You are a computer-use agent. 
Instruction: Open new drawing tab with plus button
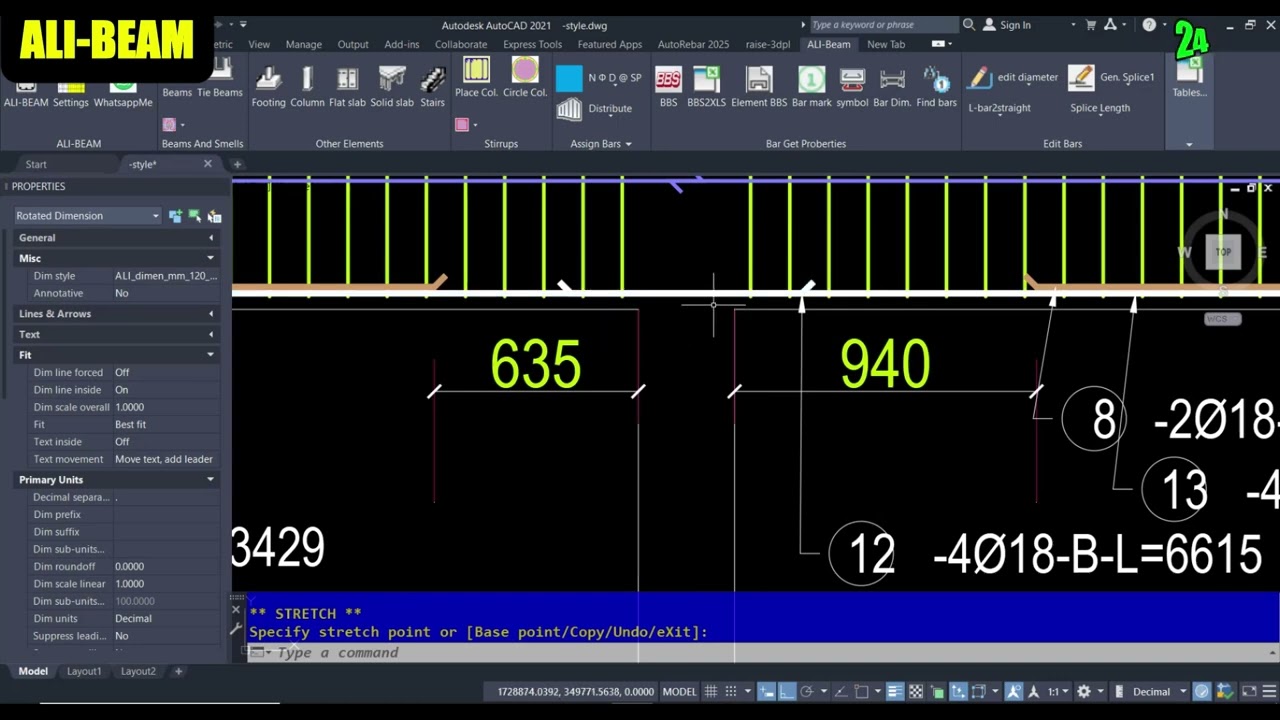(x=237, y=164)
